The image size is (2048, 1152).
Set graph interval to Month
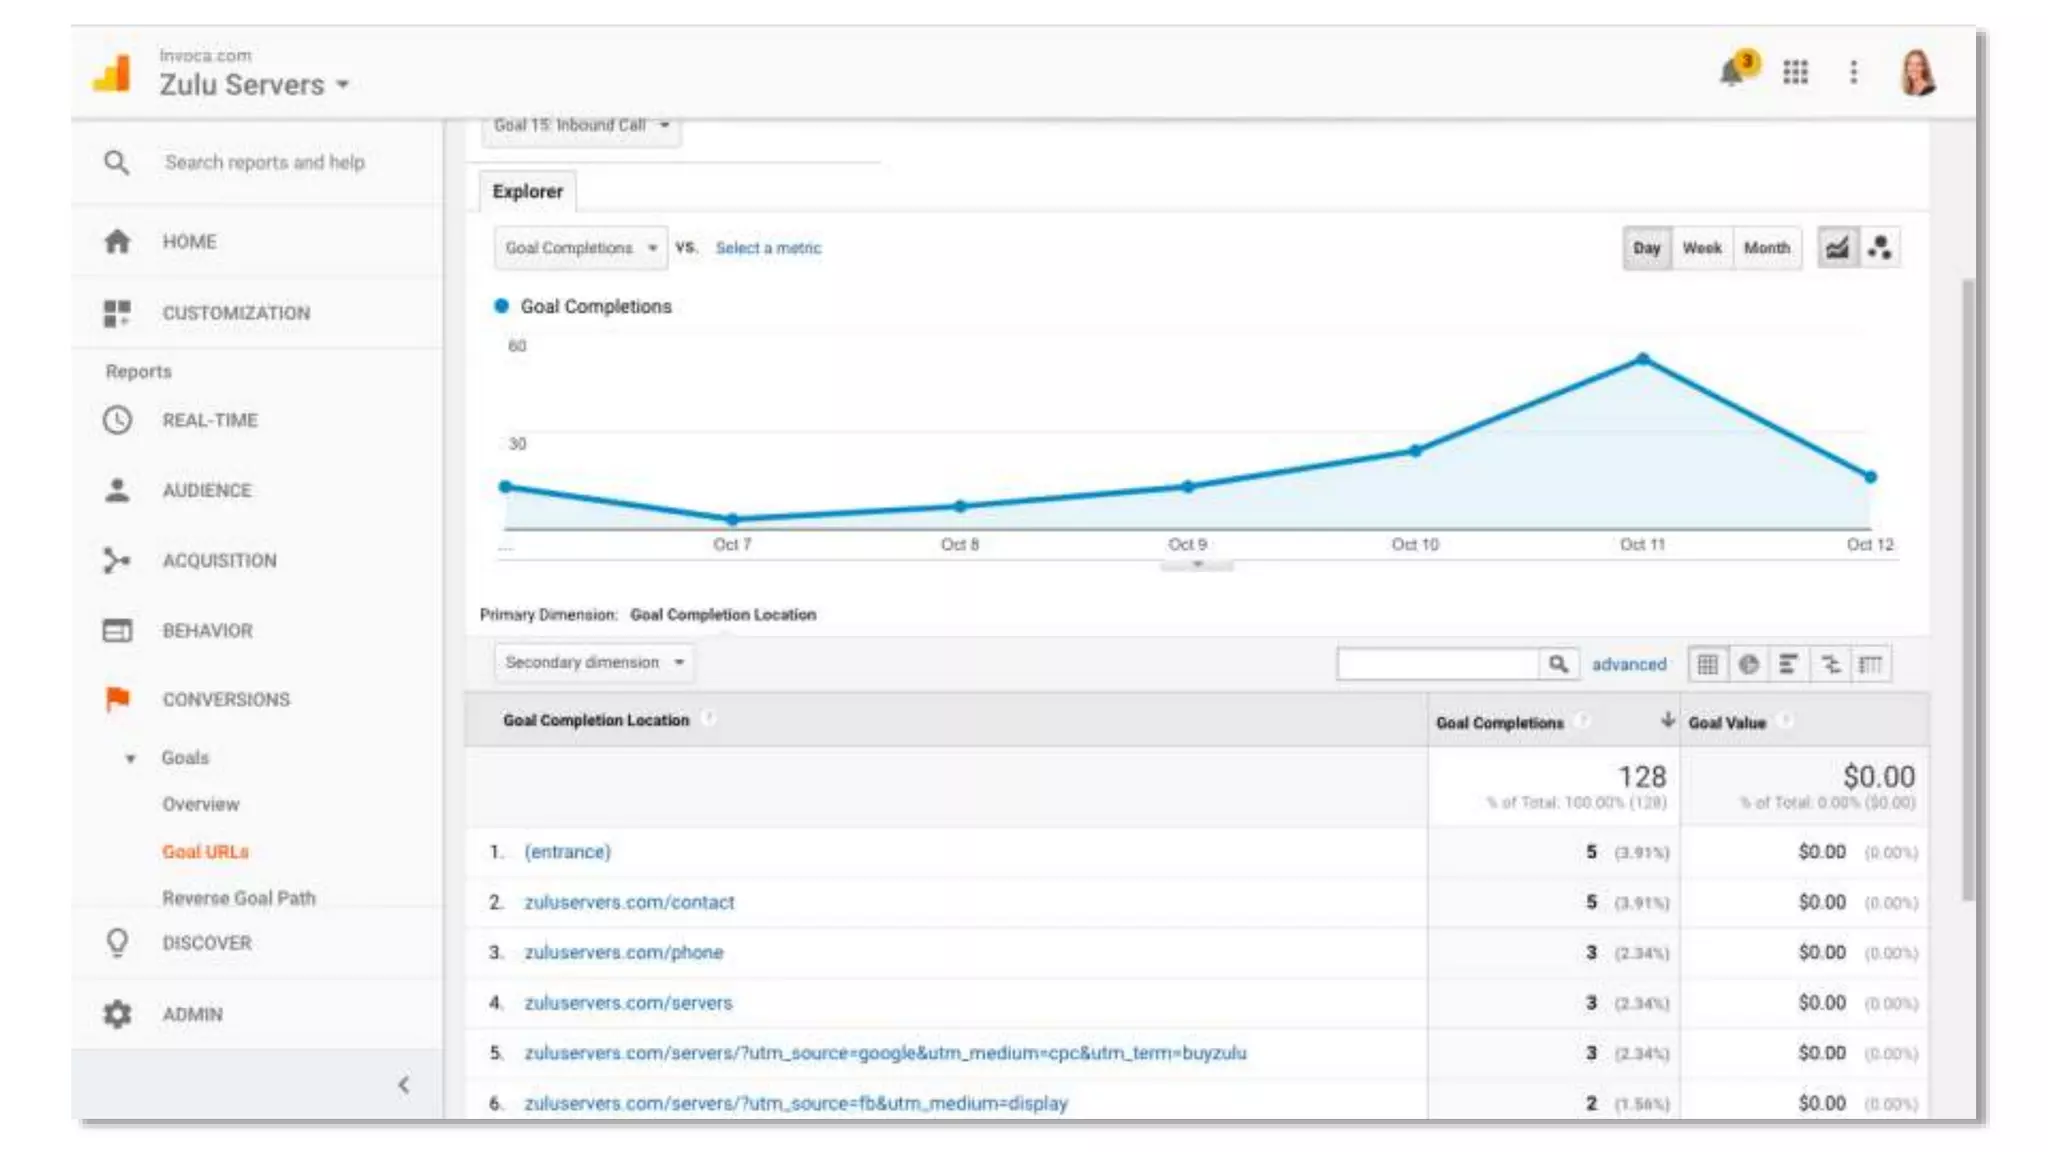click(x=1766, y=248)
